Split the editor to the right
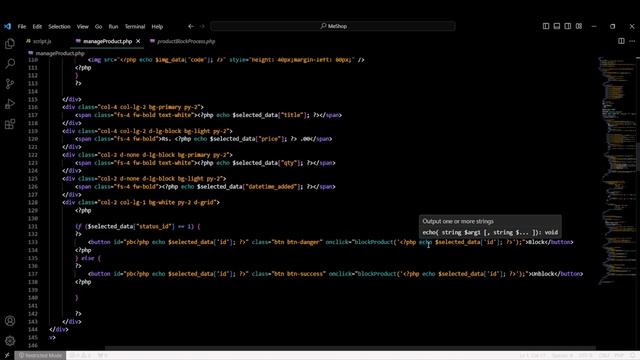Screen dimensions: 640x360 621,41
